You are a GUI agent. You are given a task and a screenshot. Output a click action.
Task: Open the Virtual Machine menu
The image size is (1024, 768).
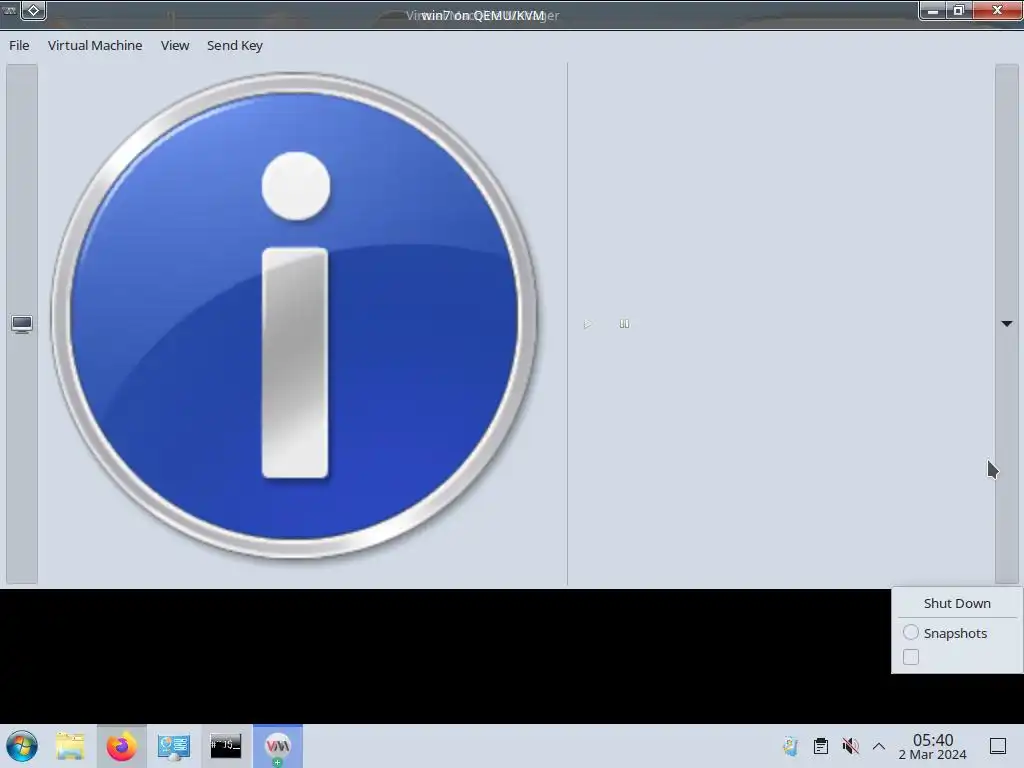click(x=95, y=45)
